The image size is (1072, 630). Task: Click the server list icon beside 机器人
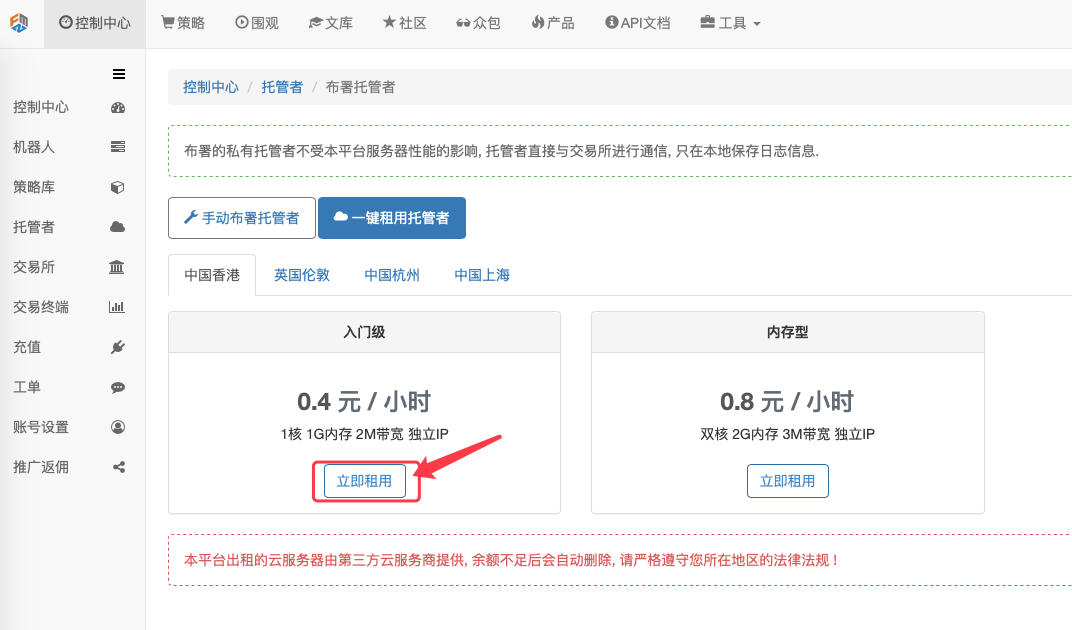[118, 147]
